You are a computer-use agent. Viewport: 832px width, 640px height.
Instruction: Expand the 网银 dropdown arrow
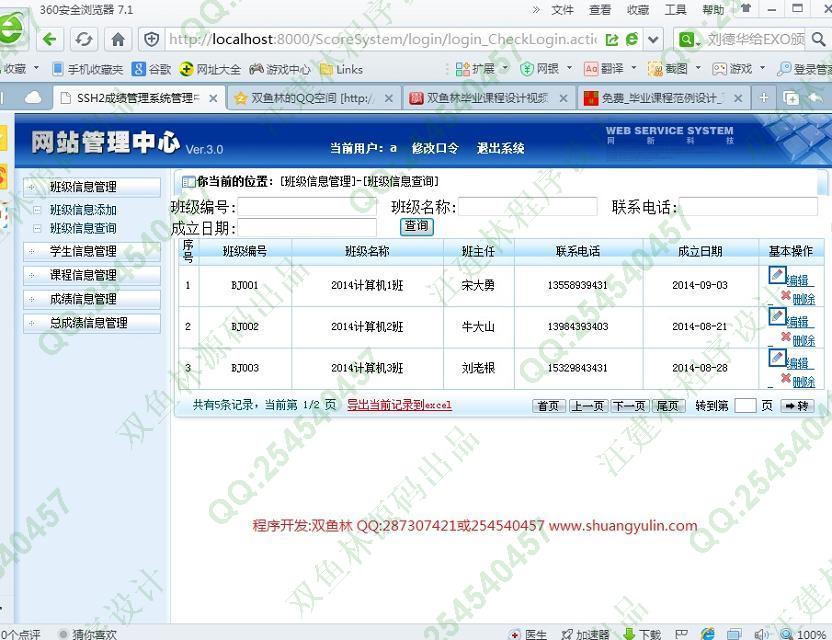point(569,68)
